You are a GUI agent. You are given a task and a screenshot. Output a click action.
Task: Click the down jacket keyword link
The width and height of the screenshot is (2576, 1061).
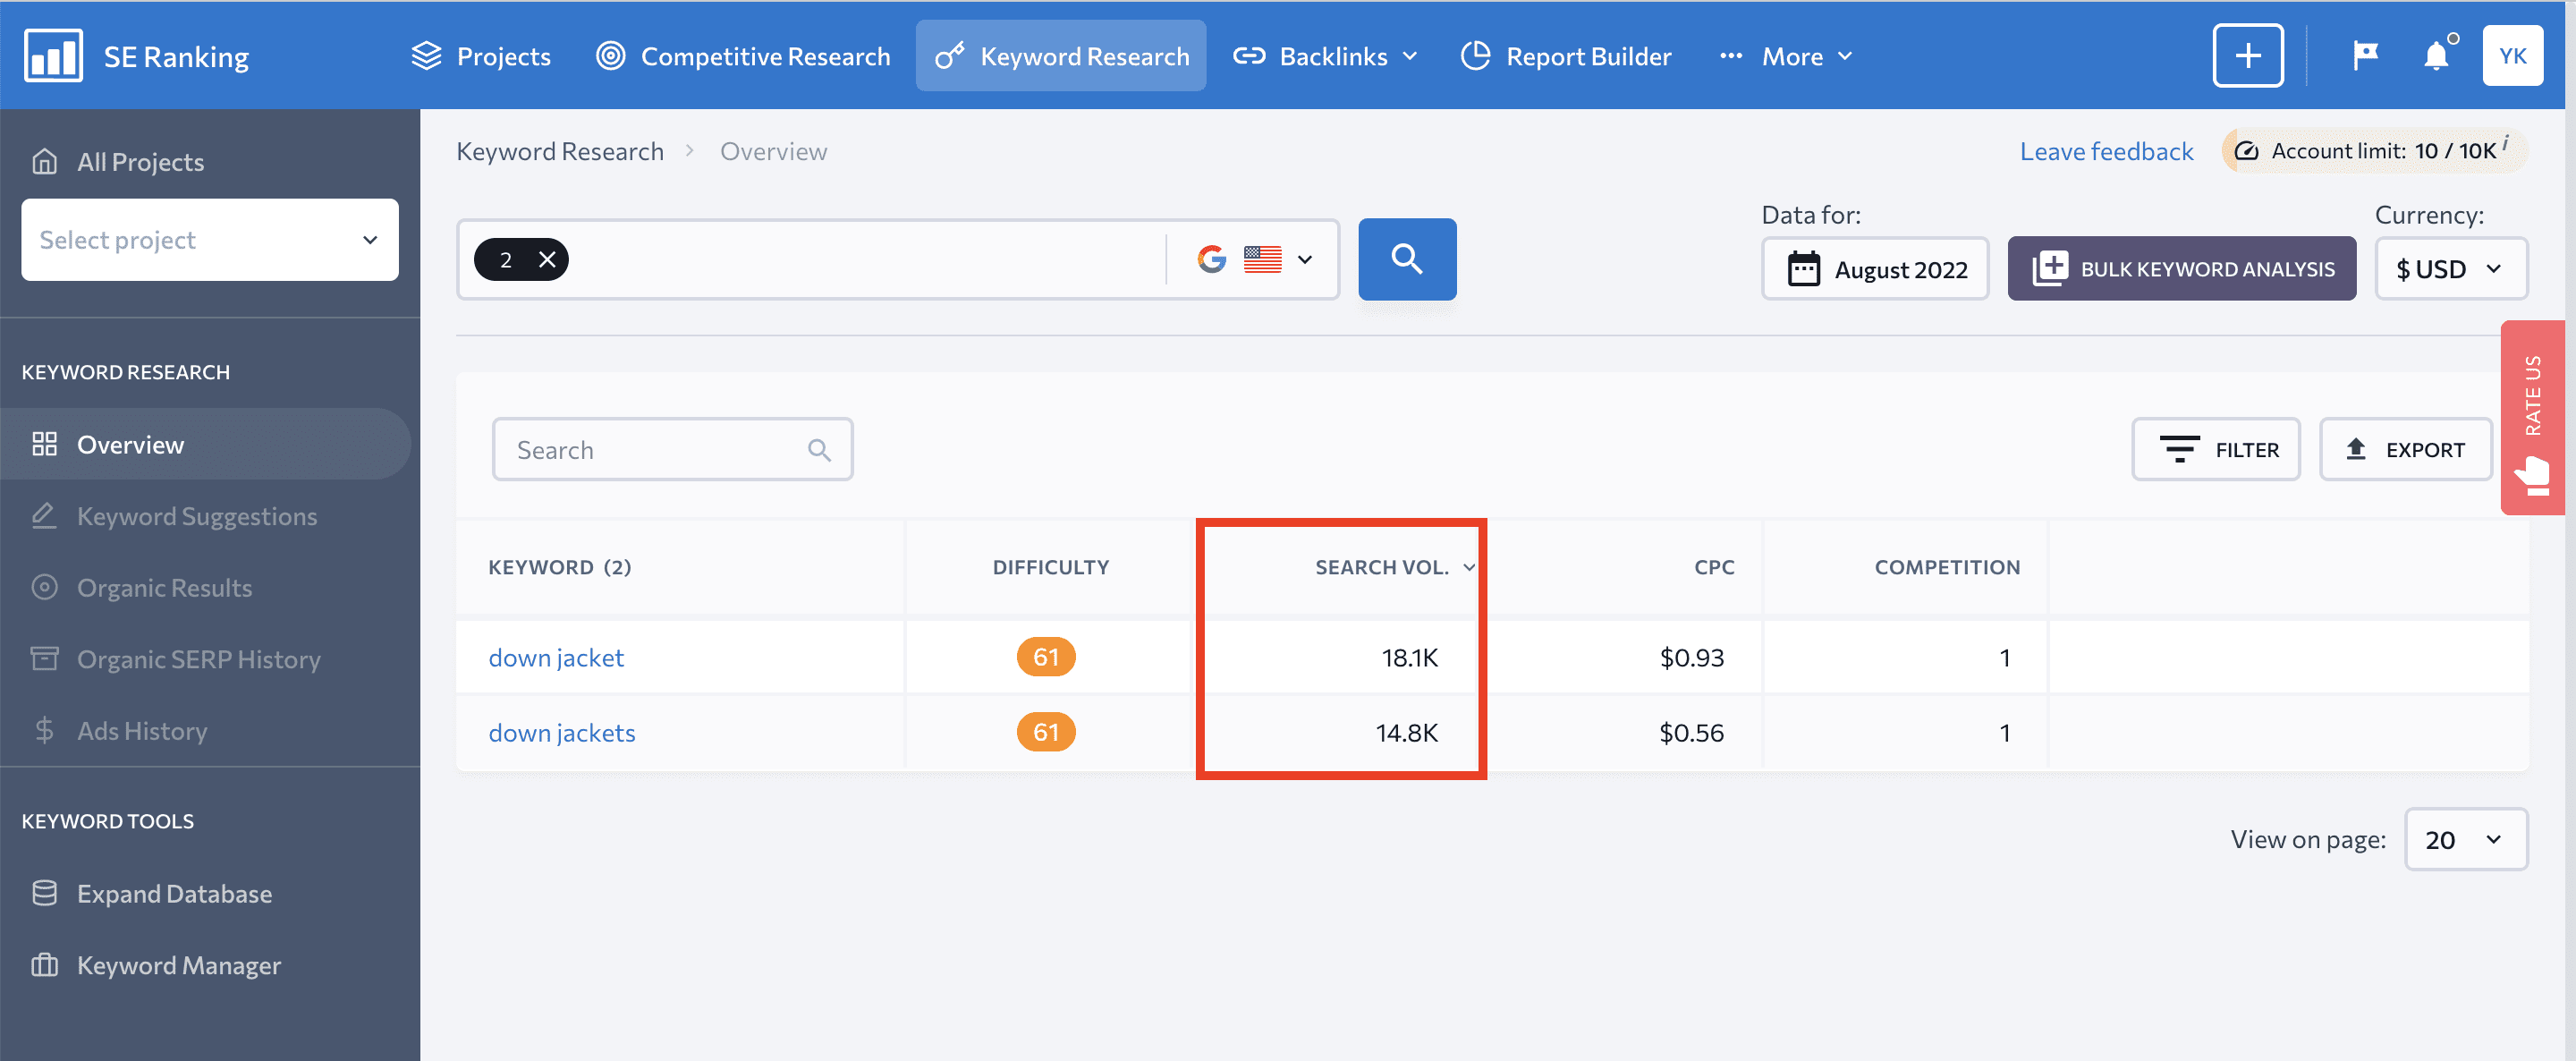coord(554,657)
